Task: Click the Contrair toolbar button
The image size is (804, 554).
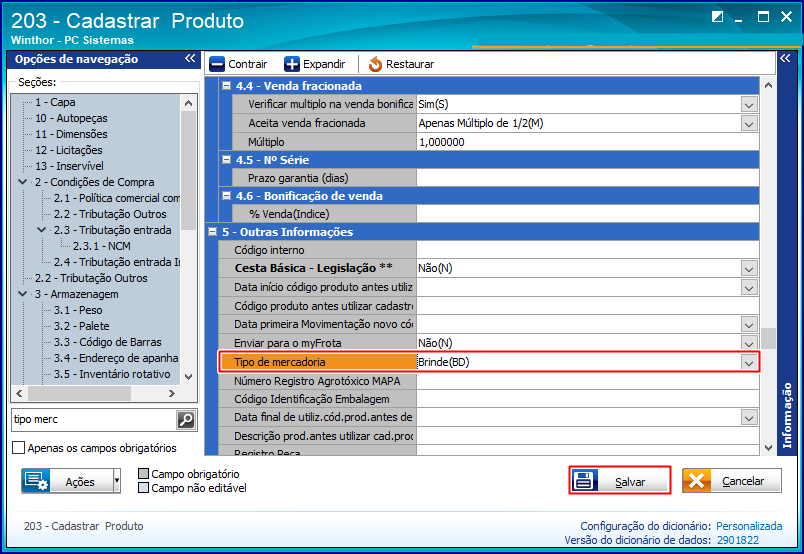Action: (238, 64)
